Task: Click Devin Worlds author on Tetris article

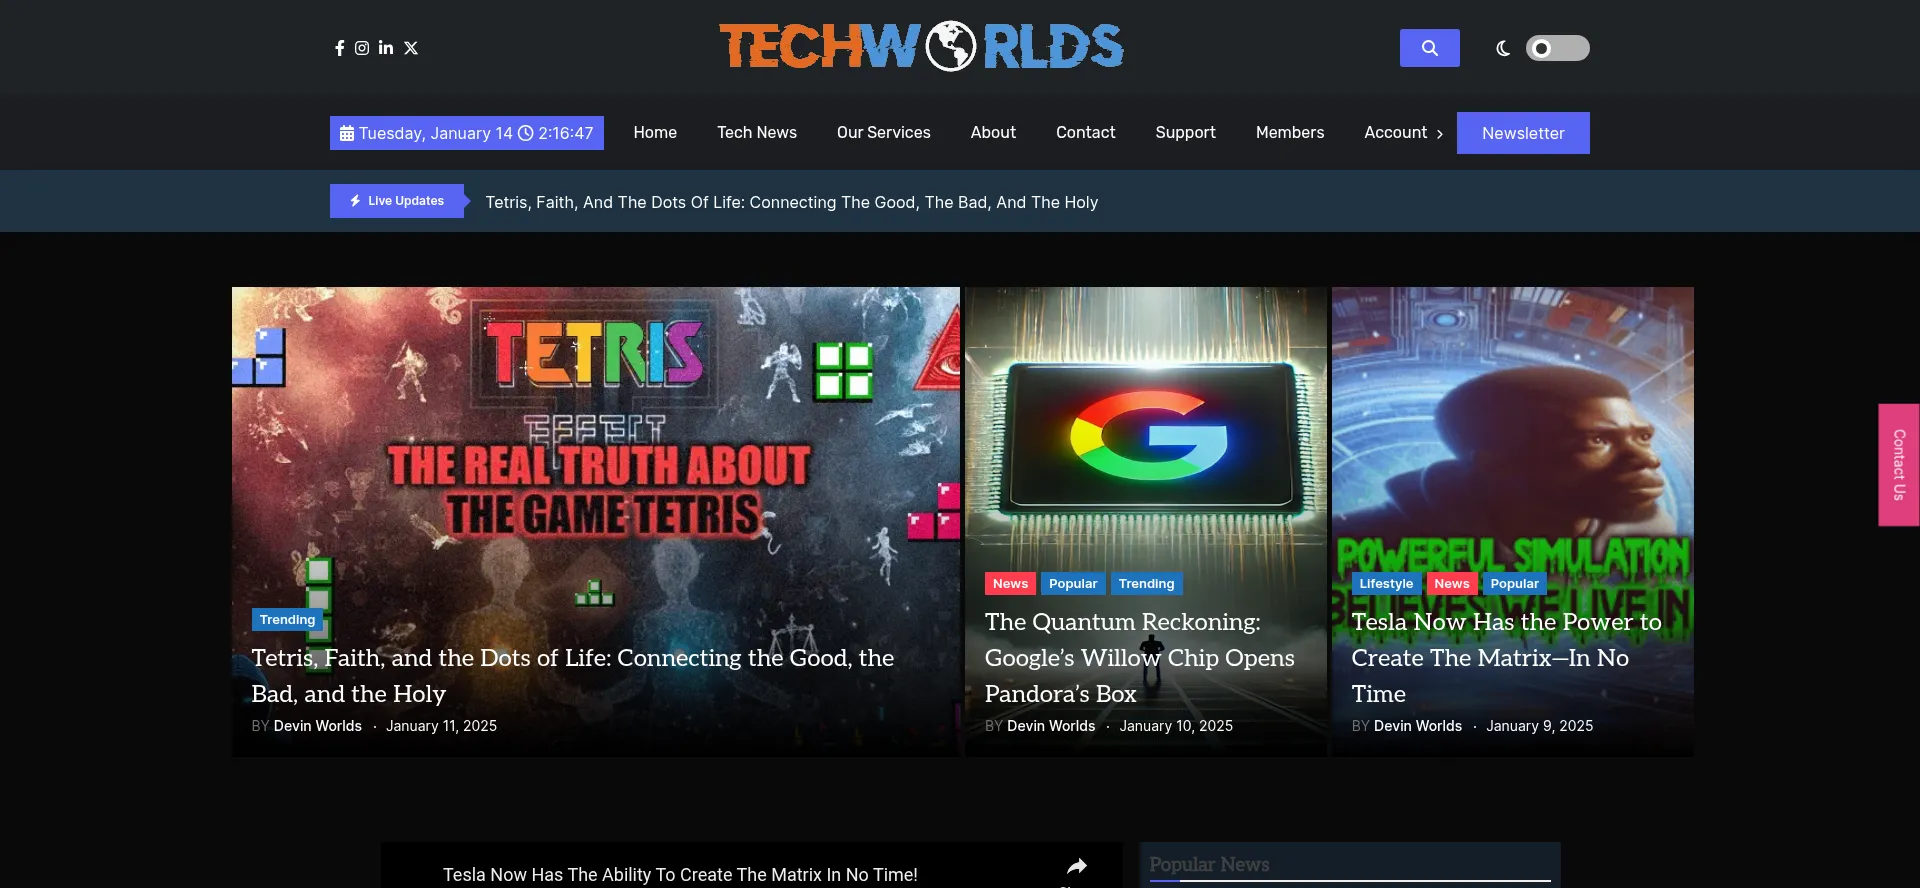Action: (x=318, y=726)
